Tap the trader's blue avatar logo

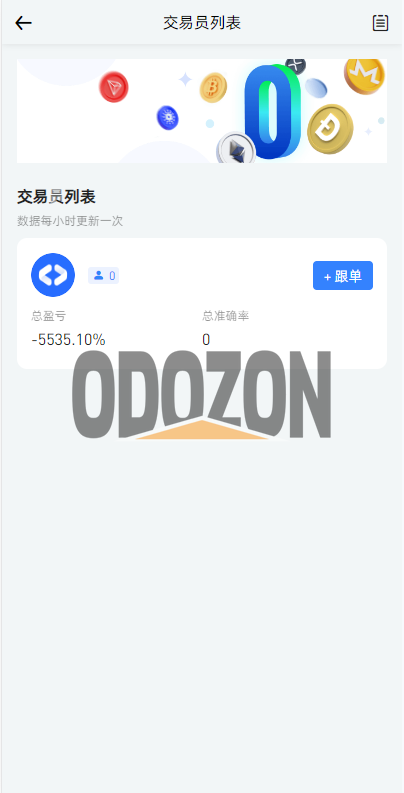click(x=53, y=275)
